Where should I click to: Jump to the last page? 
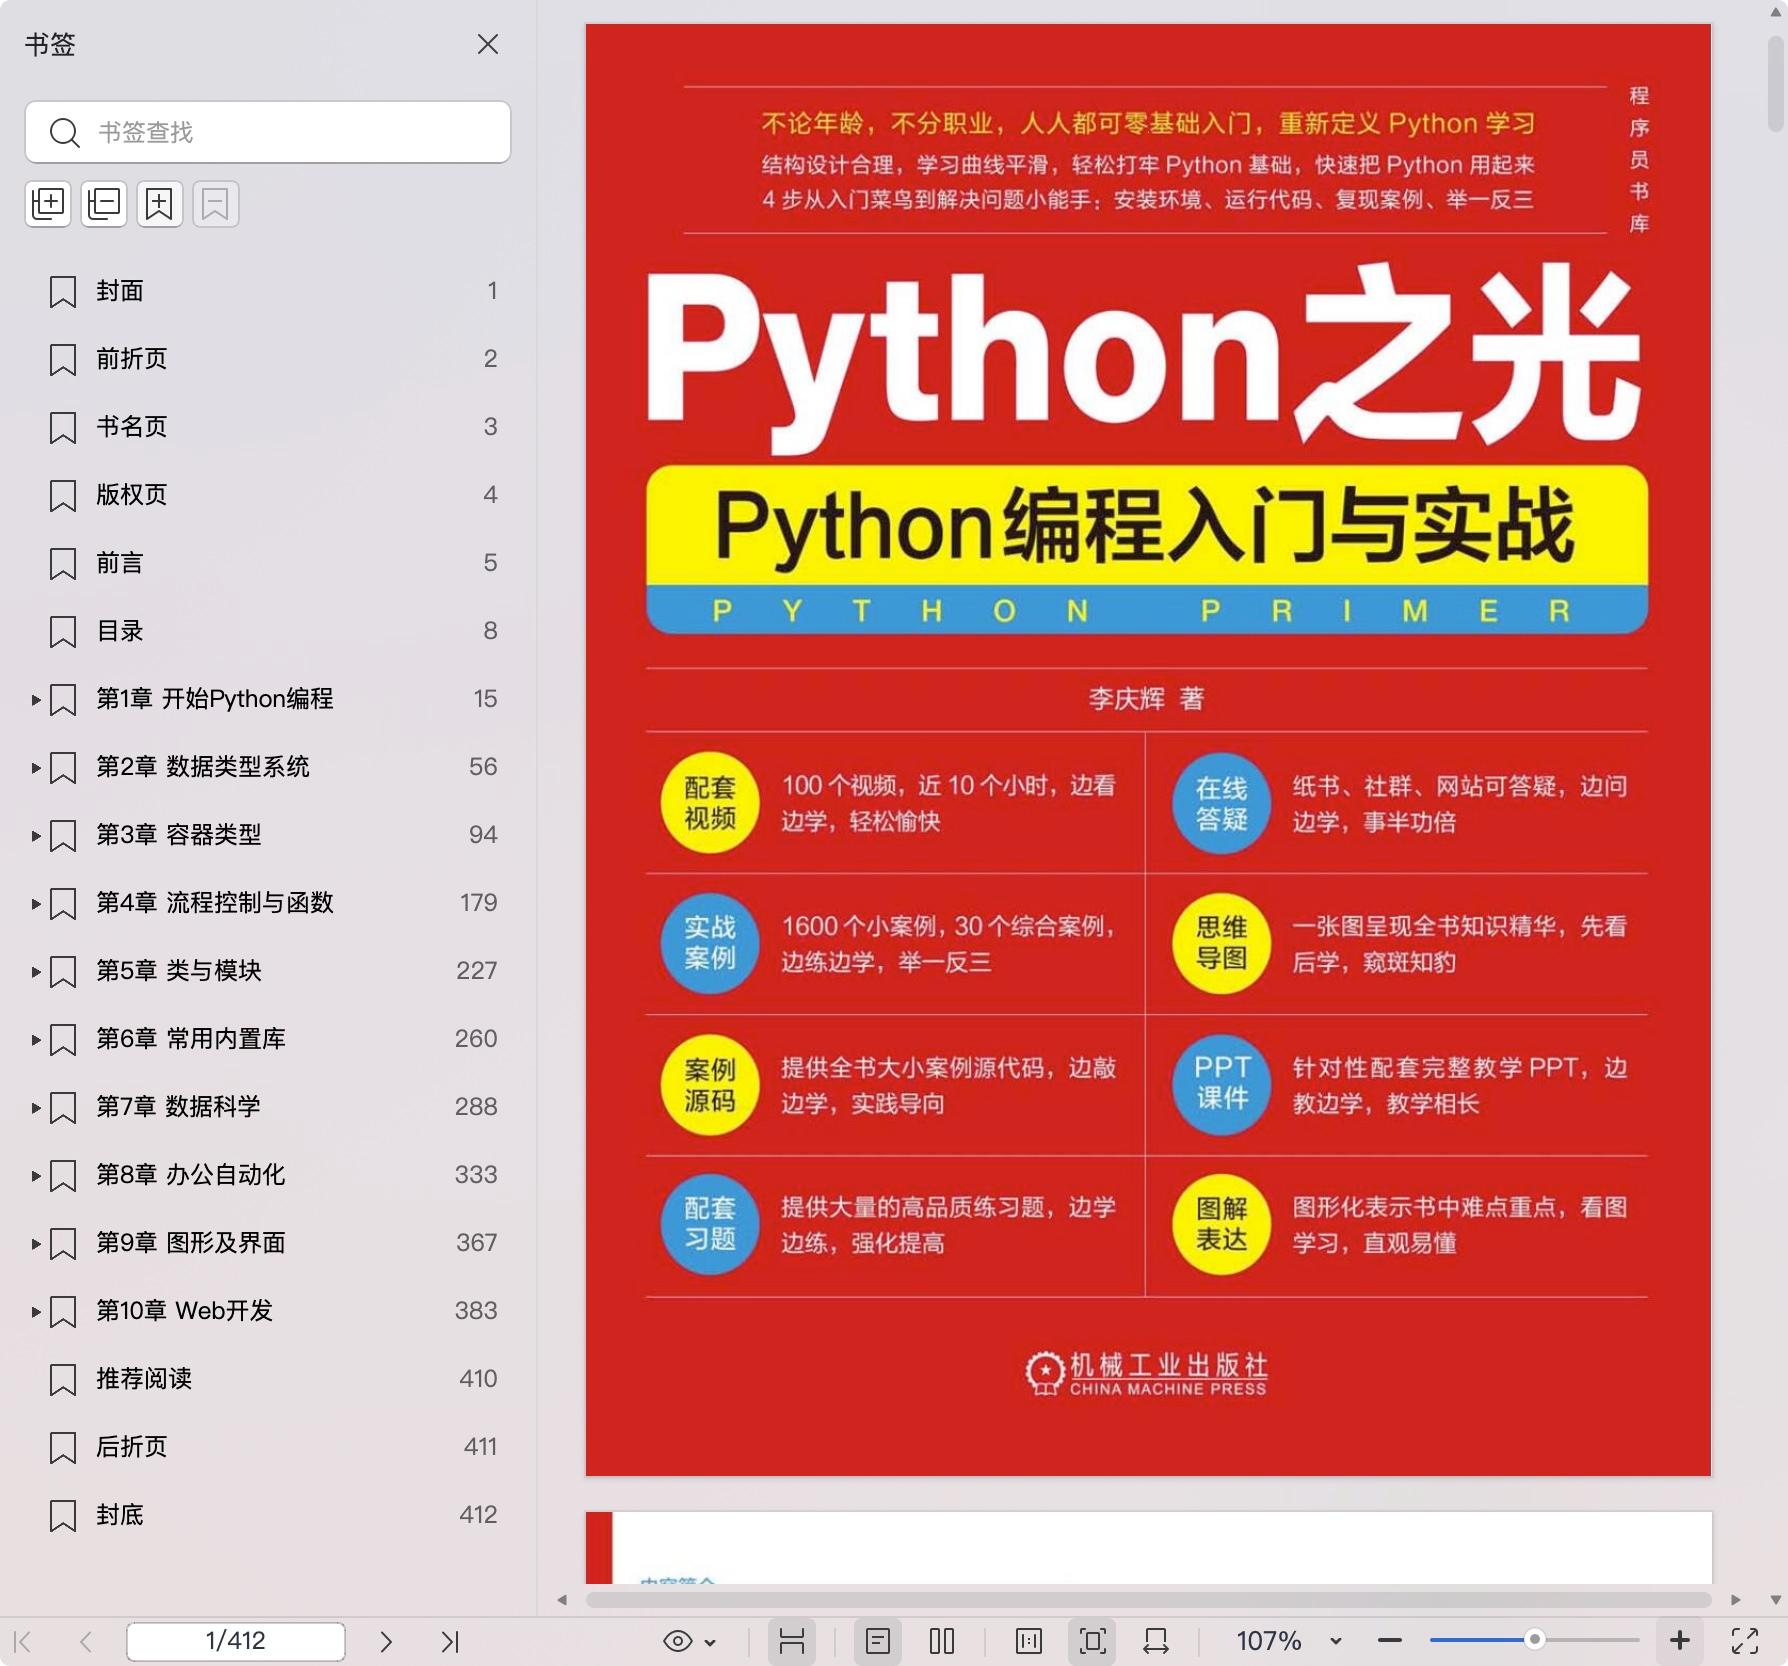click(450, 1641)
